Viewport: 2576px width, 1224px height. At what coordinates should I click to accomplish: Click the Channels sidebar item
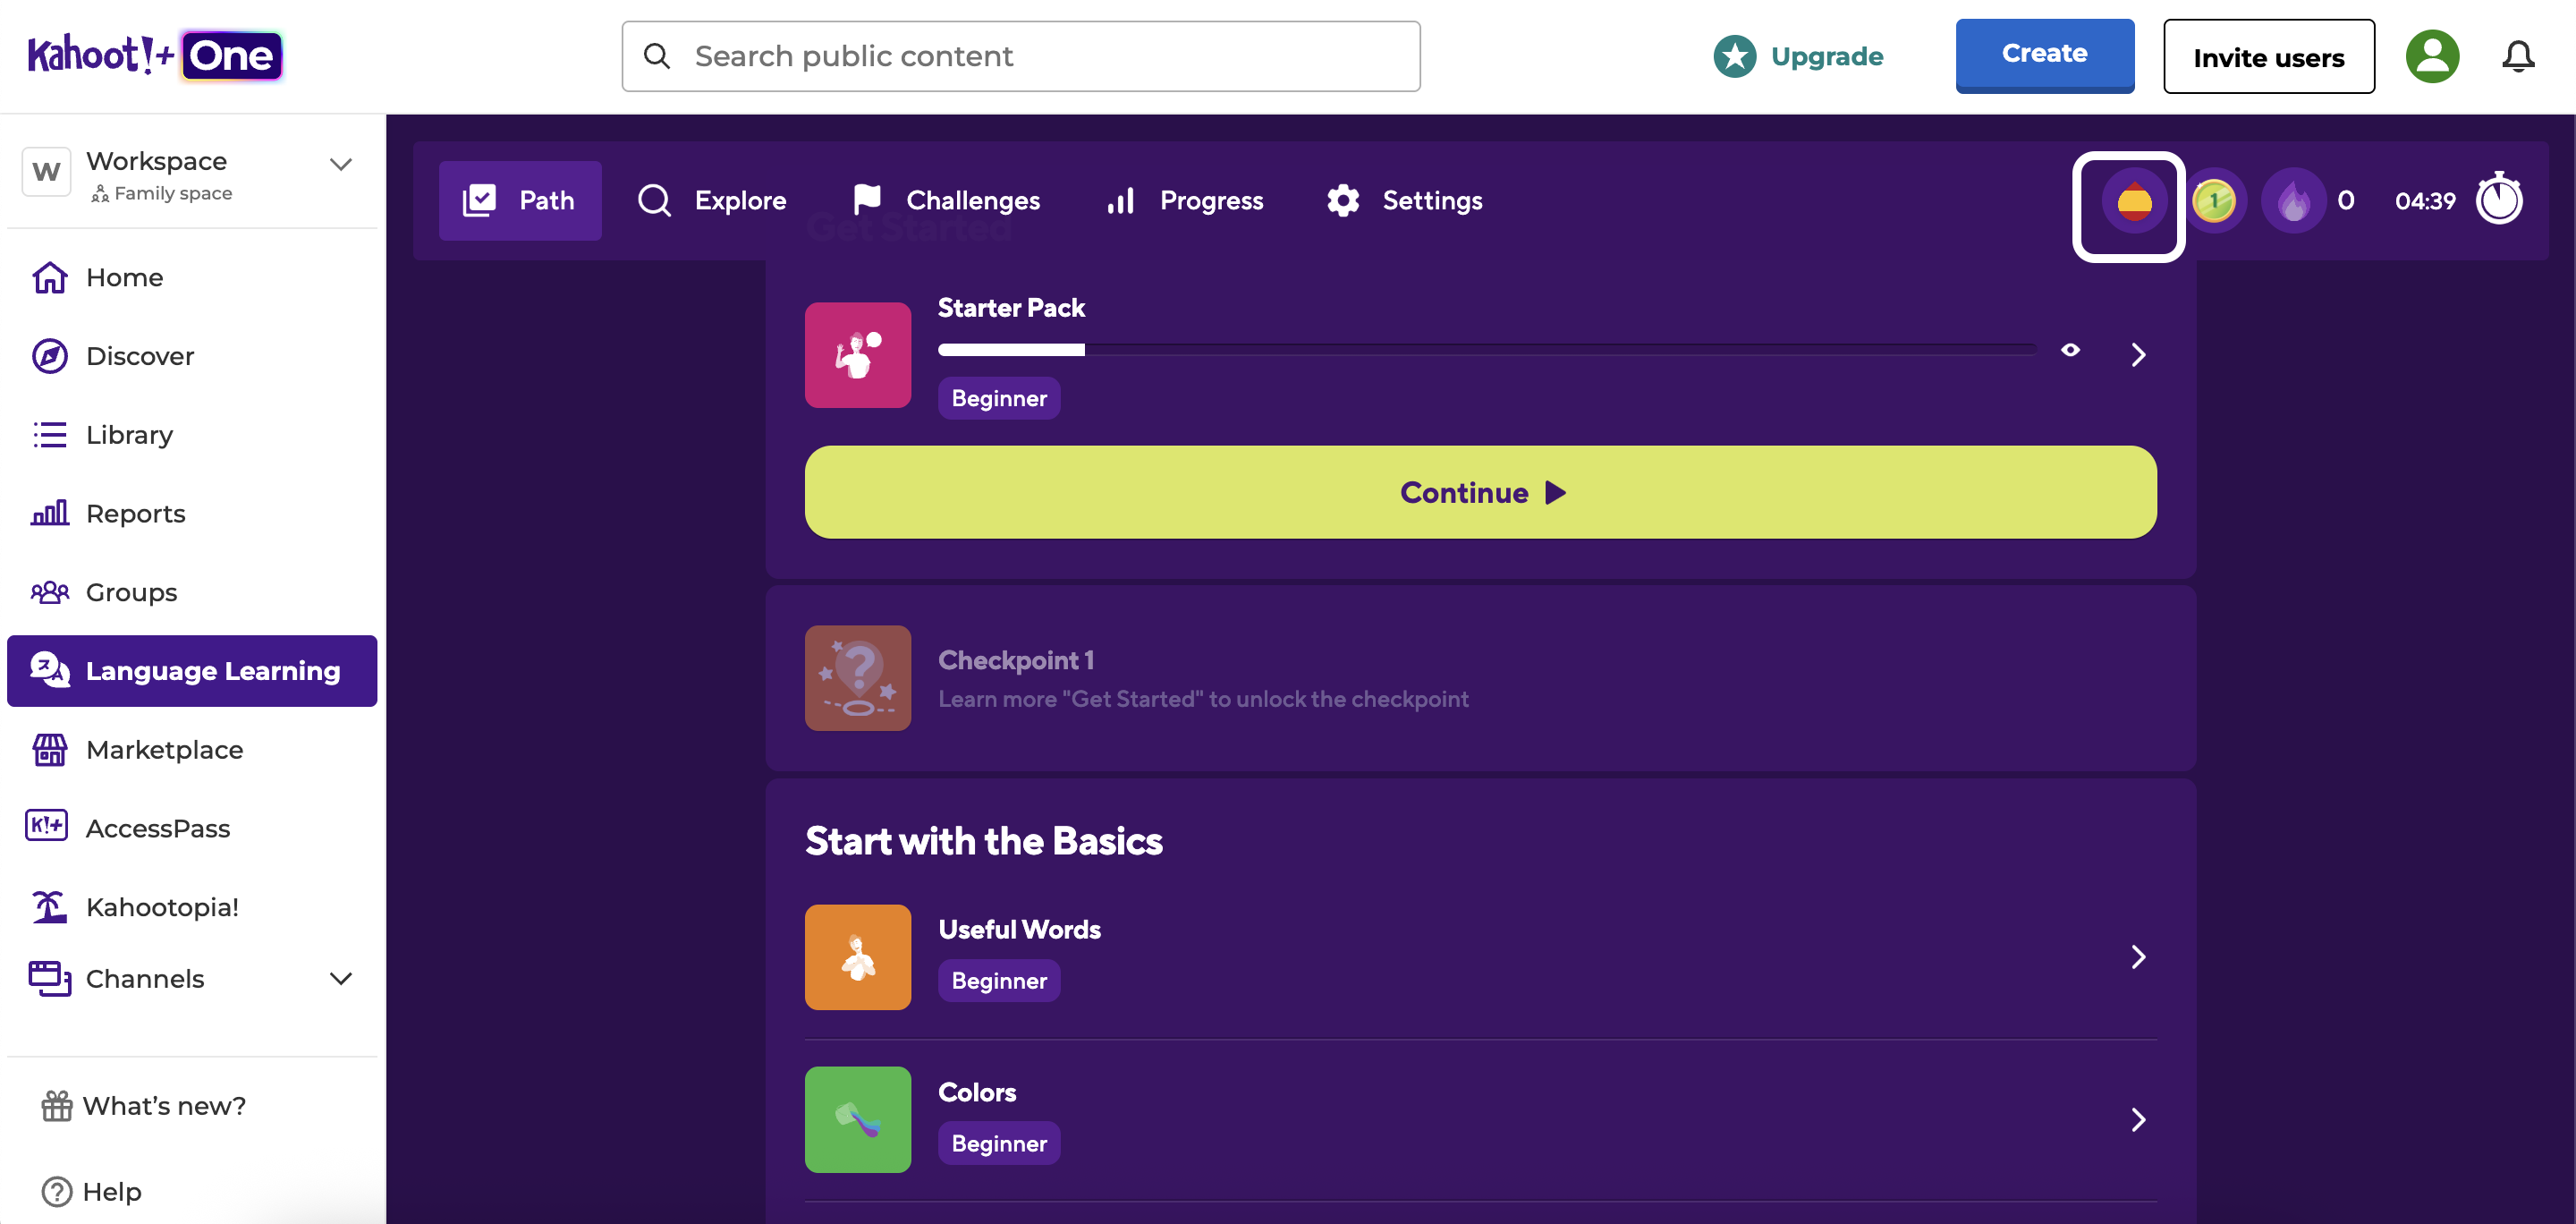[192, 978]
